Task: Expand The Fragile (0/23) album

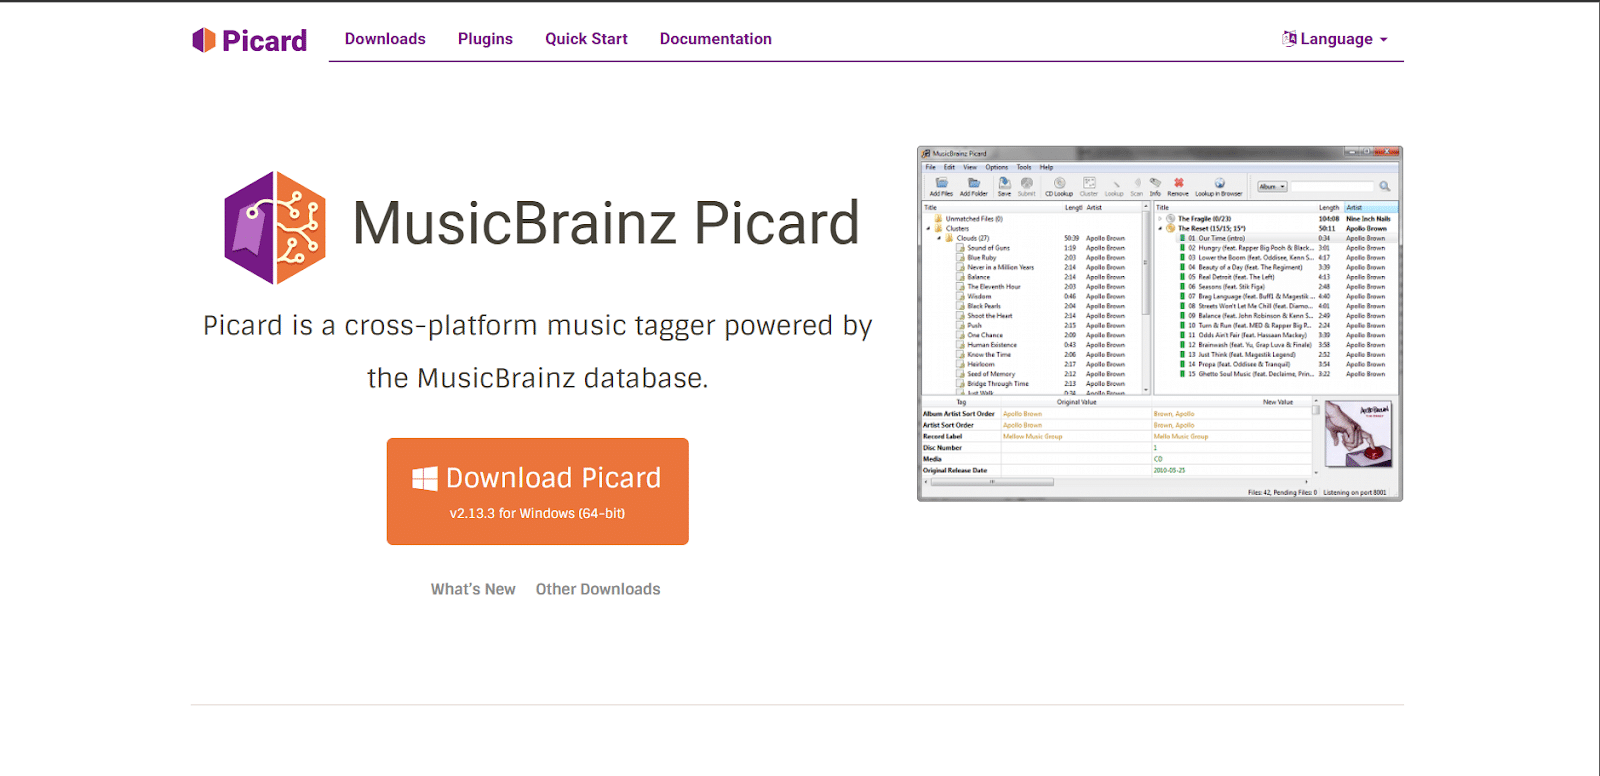Action: click(x=1160, y=218)
